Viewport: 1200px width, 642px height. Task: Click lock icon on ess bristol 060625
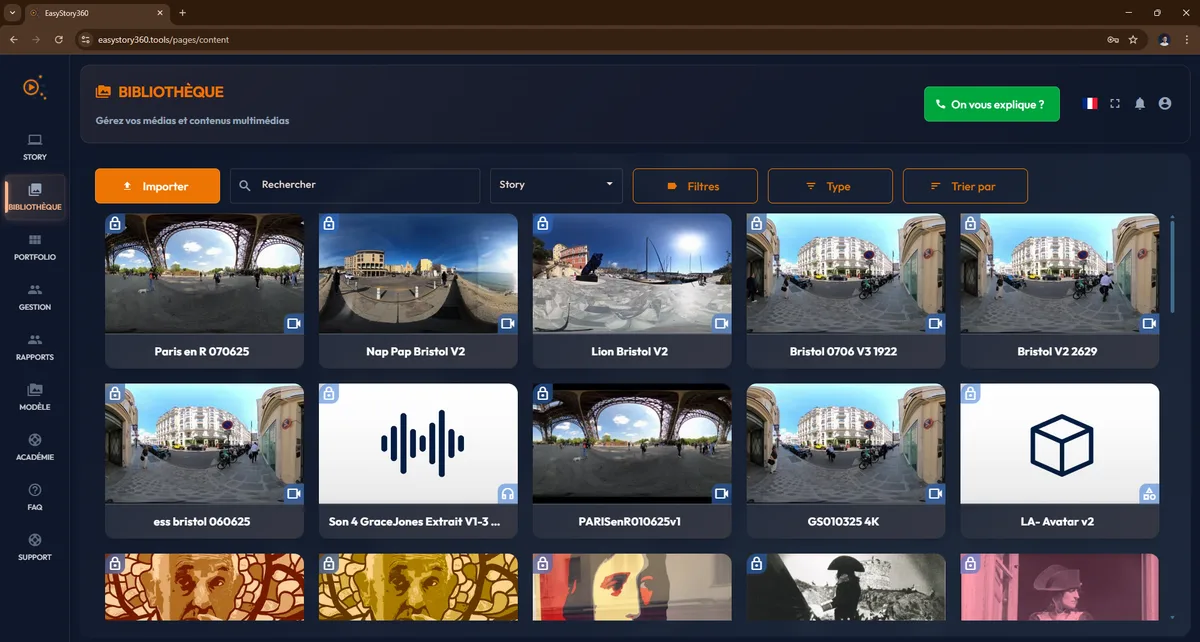coord(115,393)
